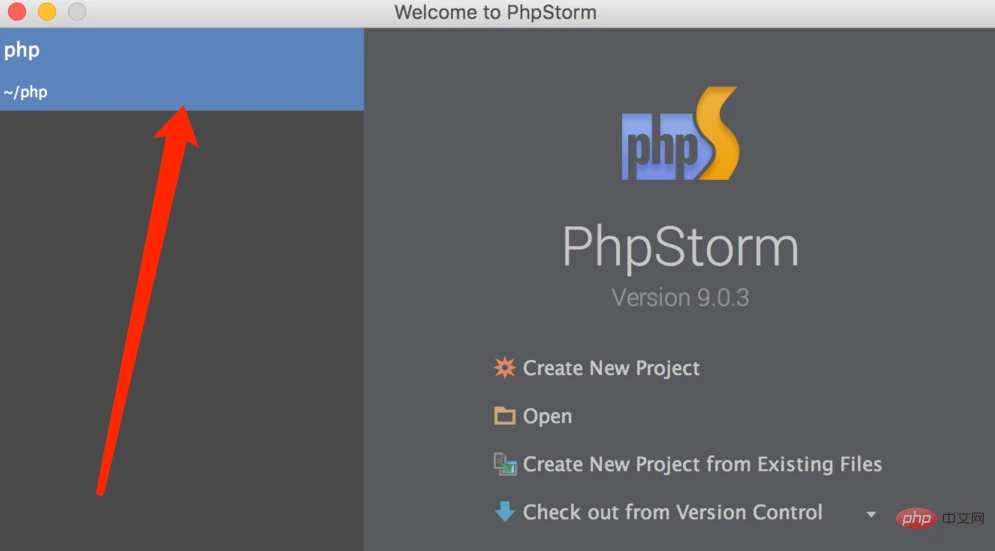Click the blue checkout arrow icon
Screen dimensions: 995x551
click(504, 511)
